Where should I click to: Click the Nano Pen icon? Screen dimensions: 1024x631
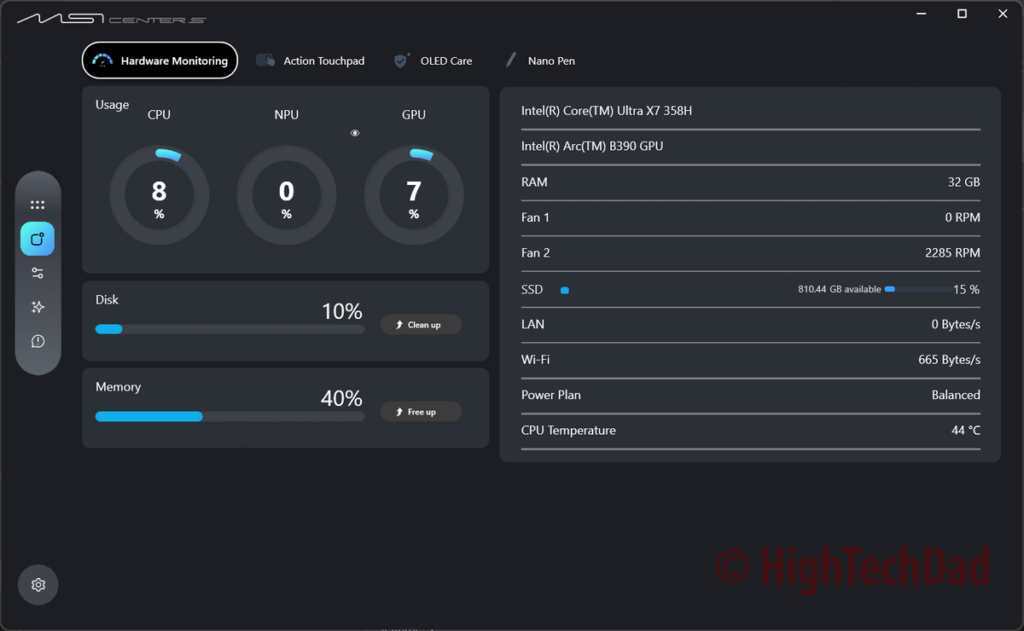(512, 60)
